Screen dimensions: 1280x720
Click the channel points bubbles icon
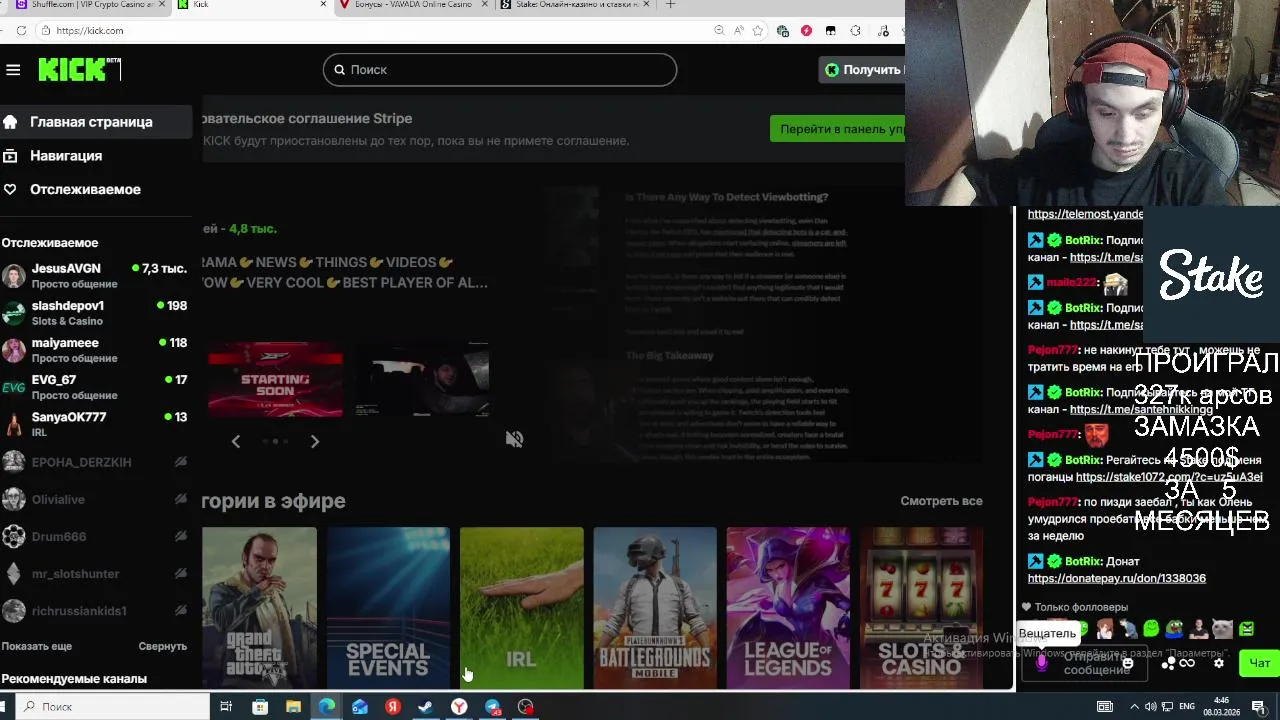(x=1168, y=663)
